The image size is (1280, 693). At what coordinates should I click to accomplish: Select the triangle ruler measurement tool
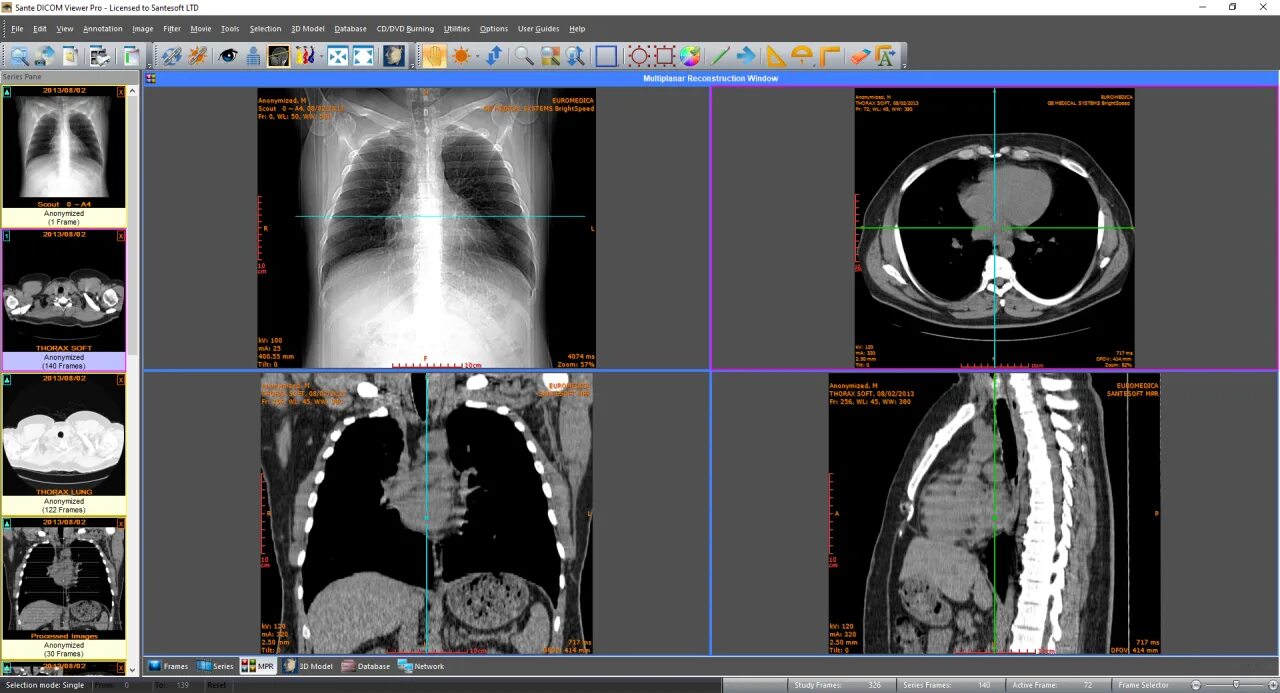coord(775,56)
